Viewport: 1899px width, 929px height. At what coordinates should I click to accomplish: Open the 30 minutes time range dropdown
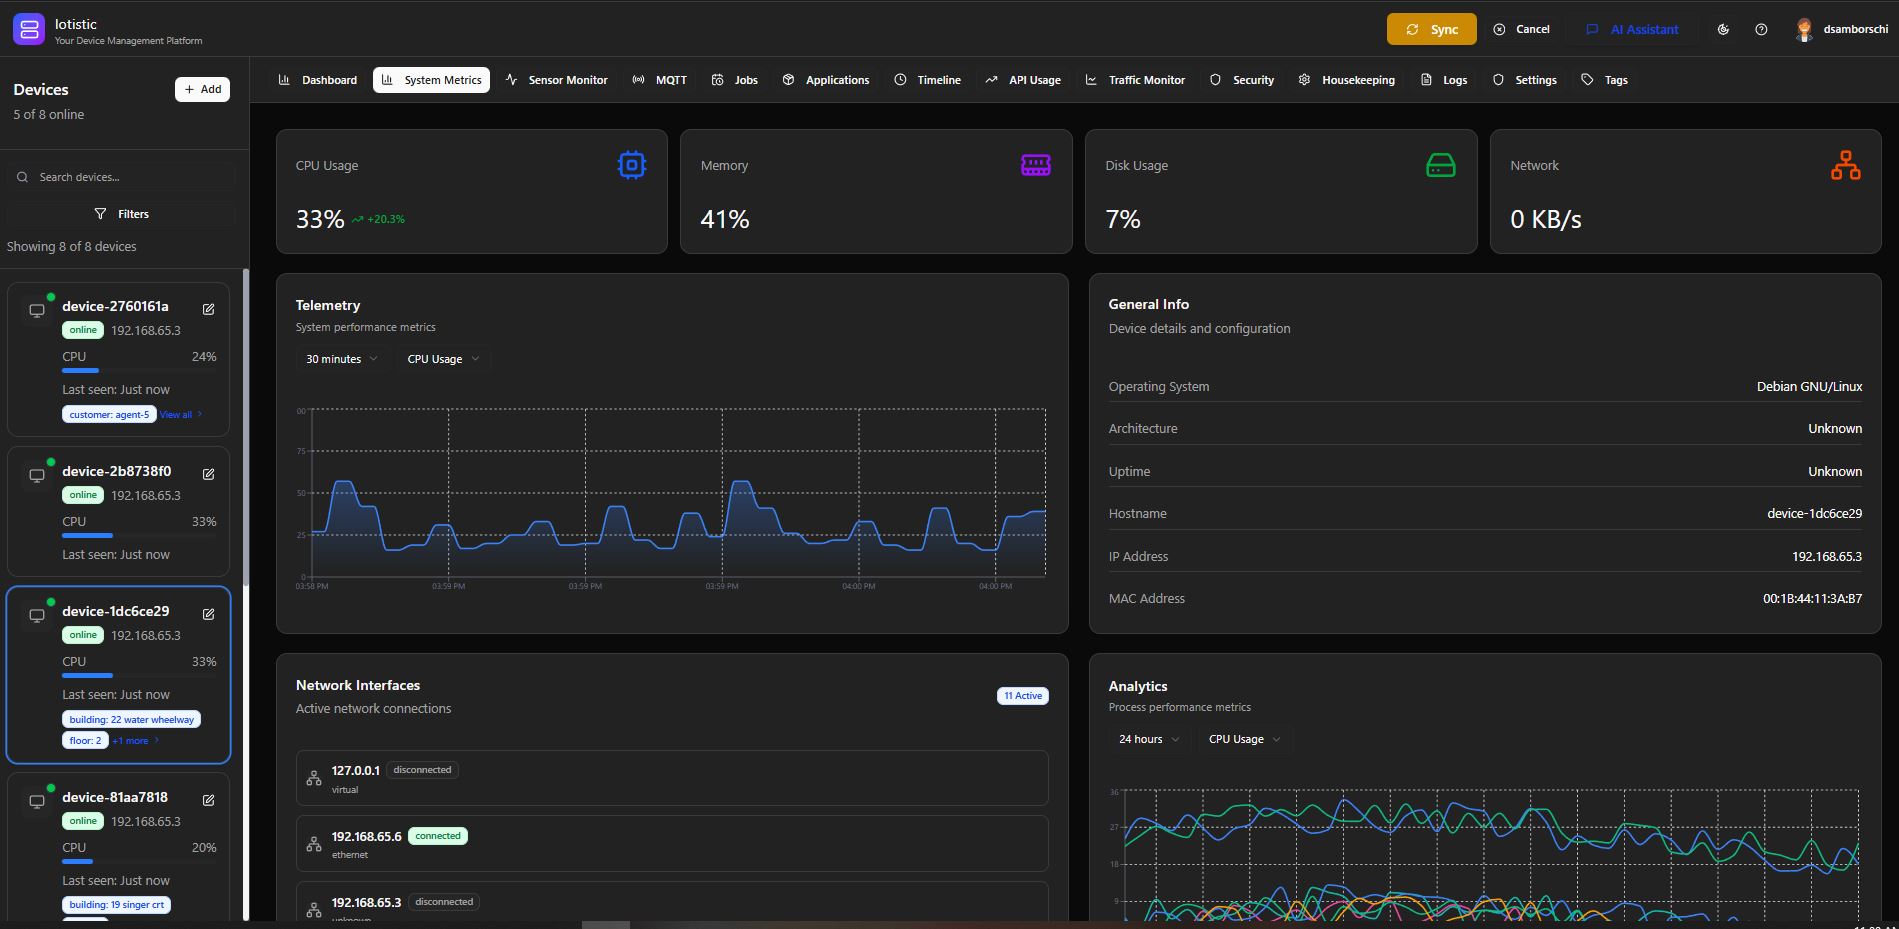[341, 359]
